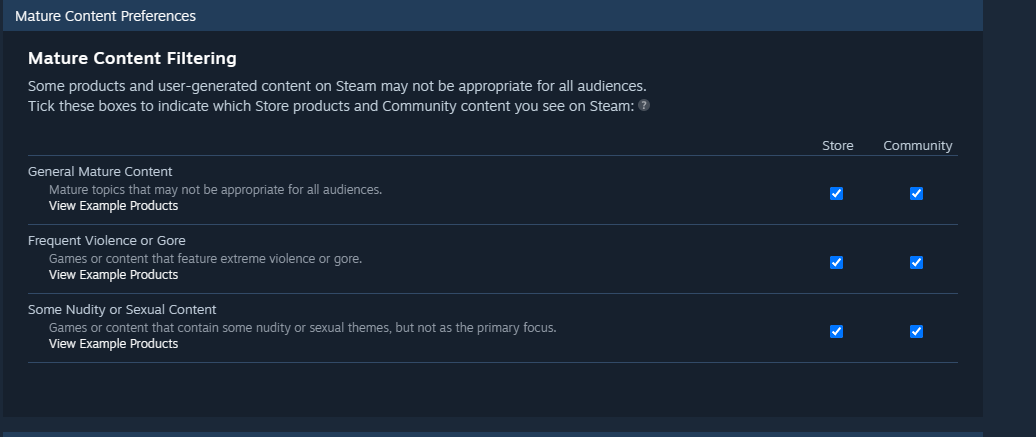
Task: Open View Example Products under Frequent Violence or Gore
Action: [113, 275]
